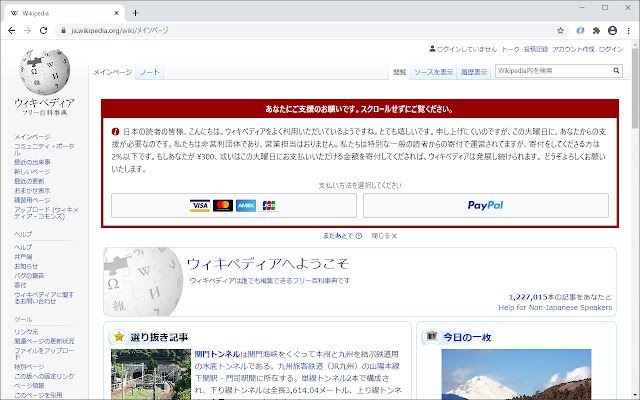The height and width of the screenshot is (400, 640).
Task: Select the 閲覧 view tab
Action: (x=399, y=72)
